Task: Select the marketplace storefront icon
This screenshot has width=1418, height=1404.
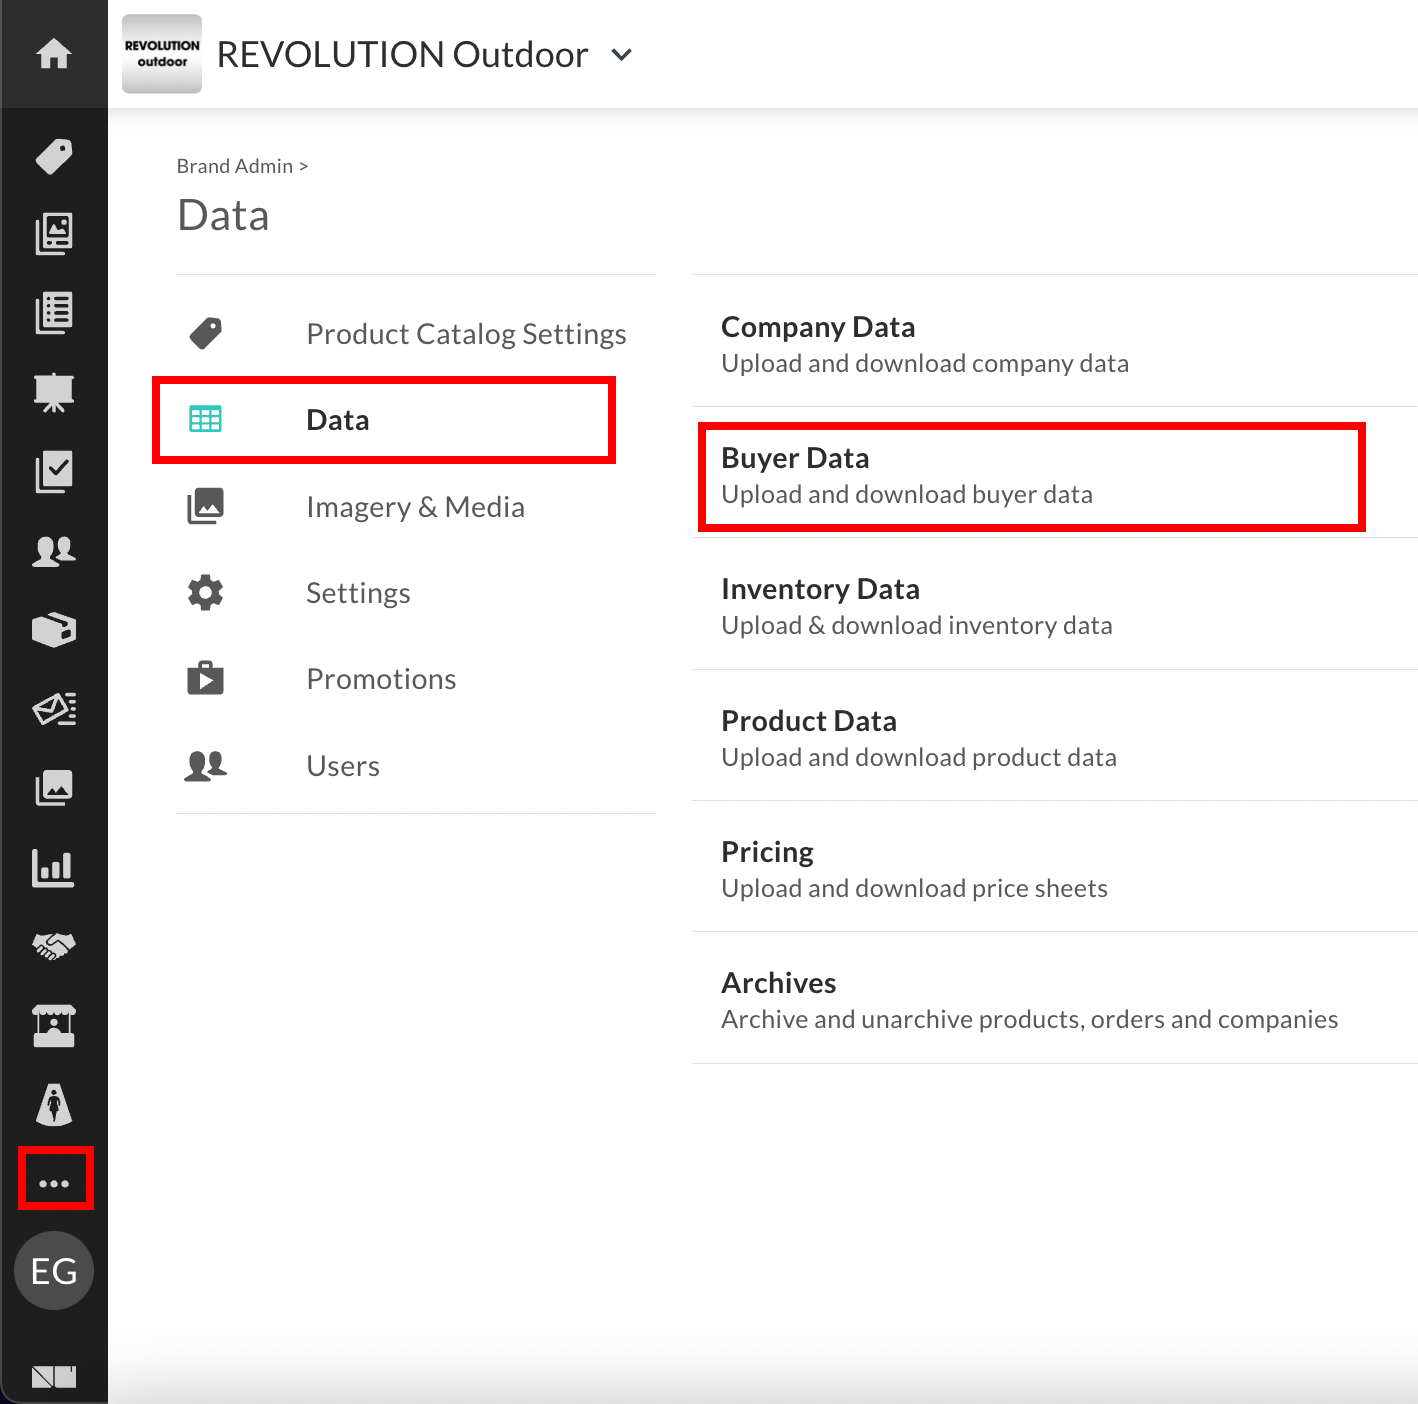Action: click(55, 1025)
